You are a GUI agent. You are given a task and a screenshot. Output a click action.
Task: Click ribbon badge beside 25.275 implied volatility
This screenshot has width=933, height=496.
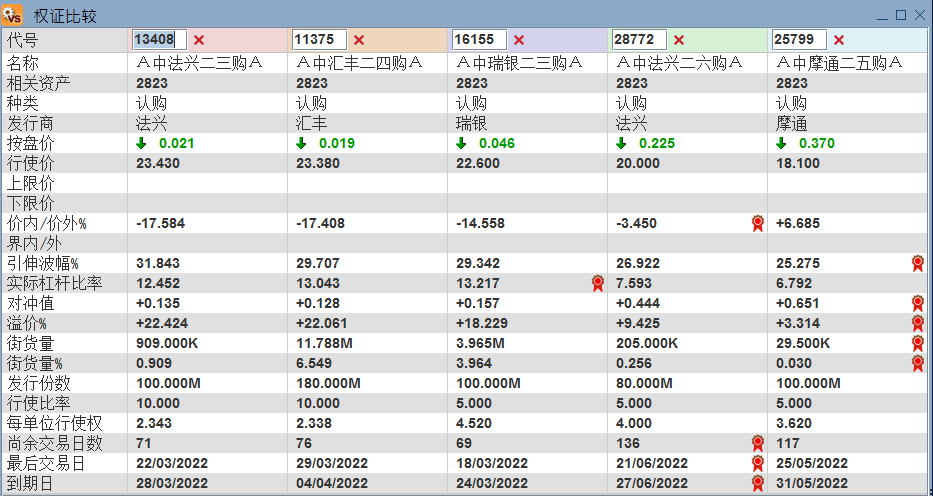tap(918, 263)
